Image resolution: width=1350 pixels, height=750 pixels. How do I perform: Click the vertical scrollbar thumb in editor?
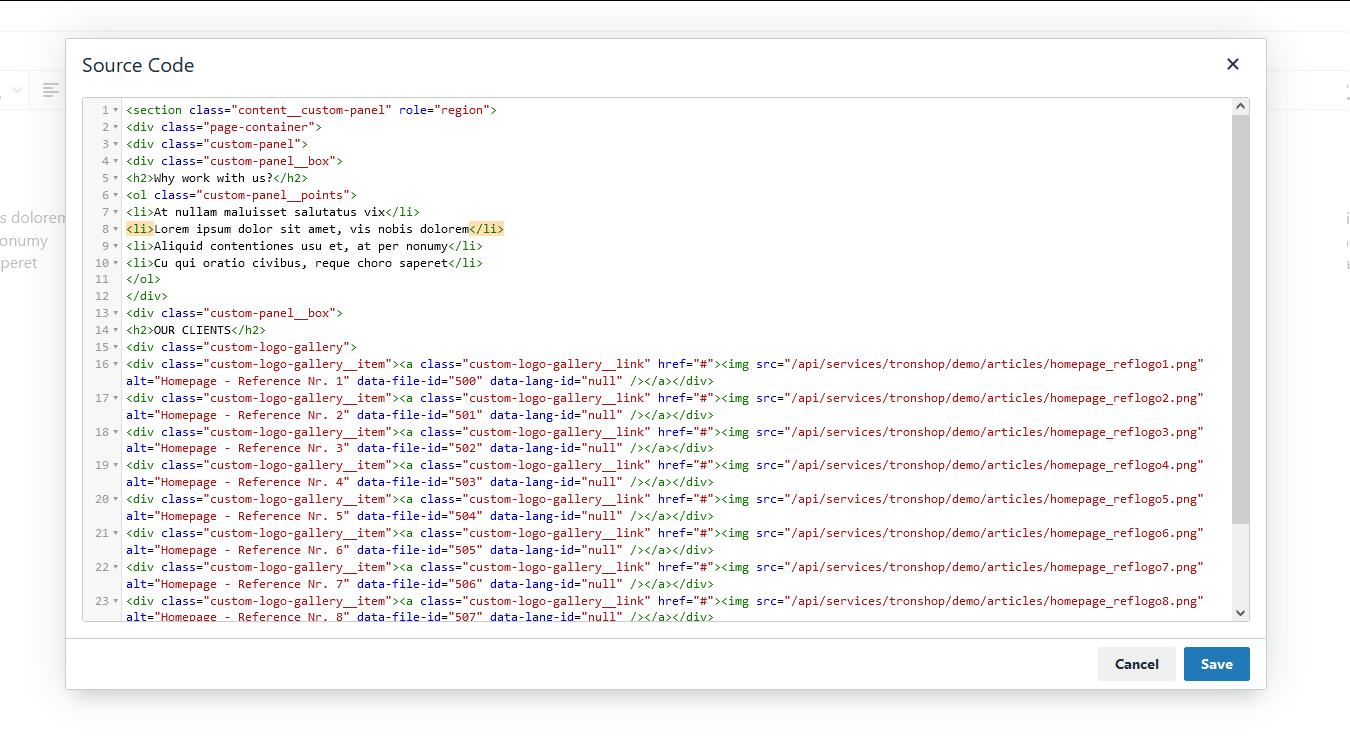tap(1241, 319)
